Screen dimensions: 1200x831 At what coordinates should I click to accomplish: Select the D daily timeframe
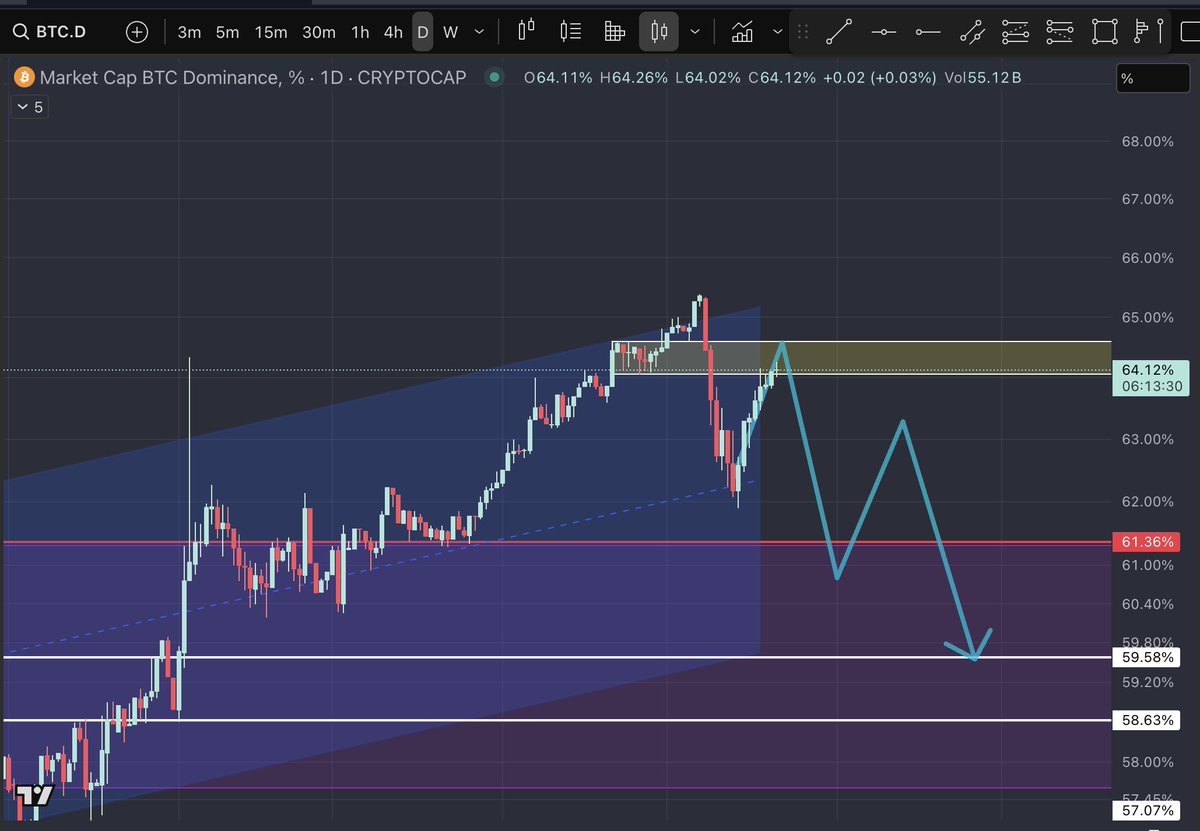pyautogui.click(x=422, y=32)
